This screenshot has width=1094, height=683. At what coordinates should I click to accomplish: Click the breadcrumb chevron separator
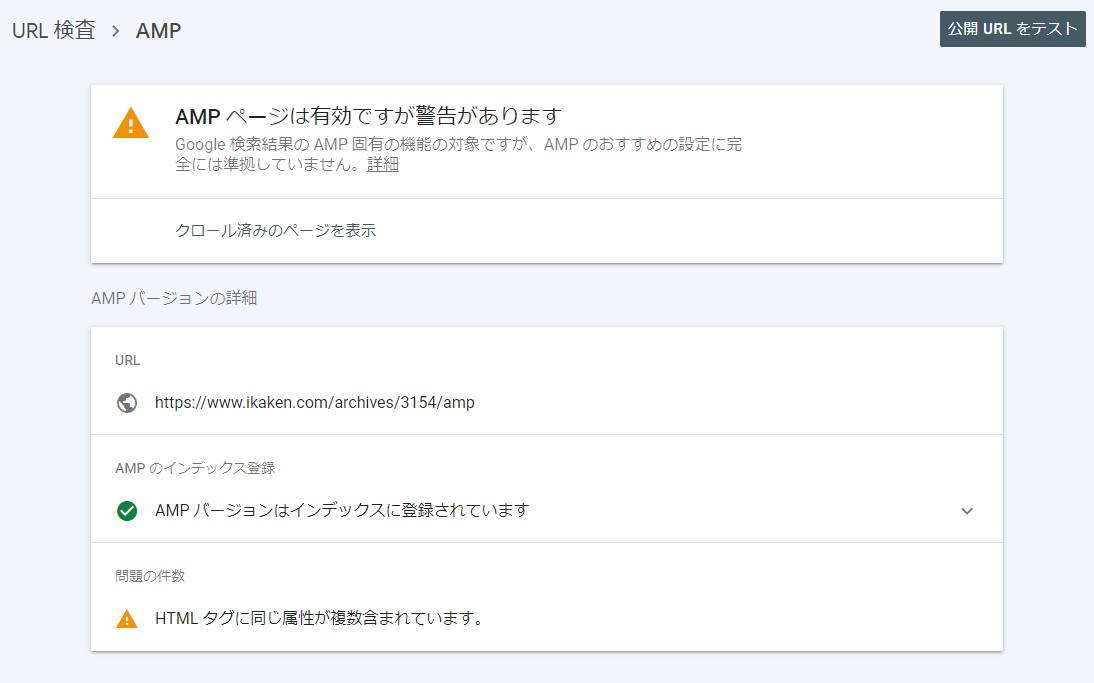(x=116, y=31)
